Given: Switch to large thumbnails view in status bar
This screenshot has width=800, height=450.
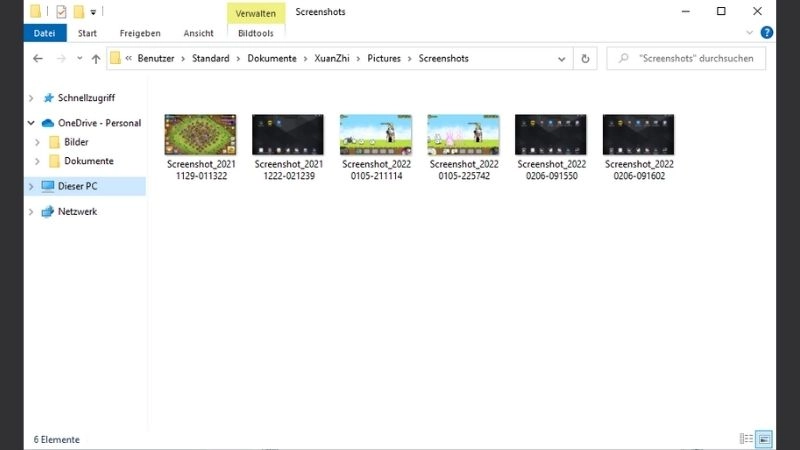Looking at the screenshot, I should click(764, 439).
